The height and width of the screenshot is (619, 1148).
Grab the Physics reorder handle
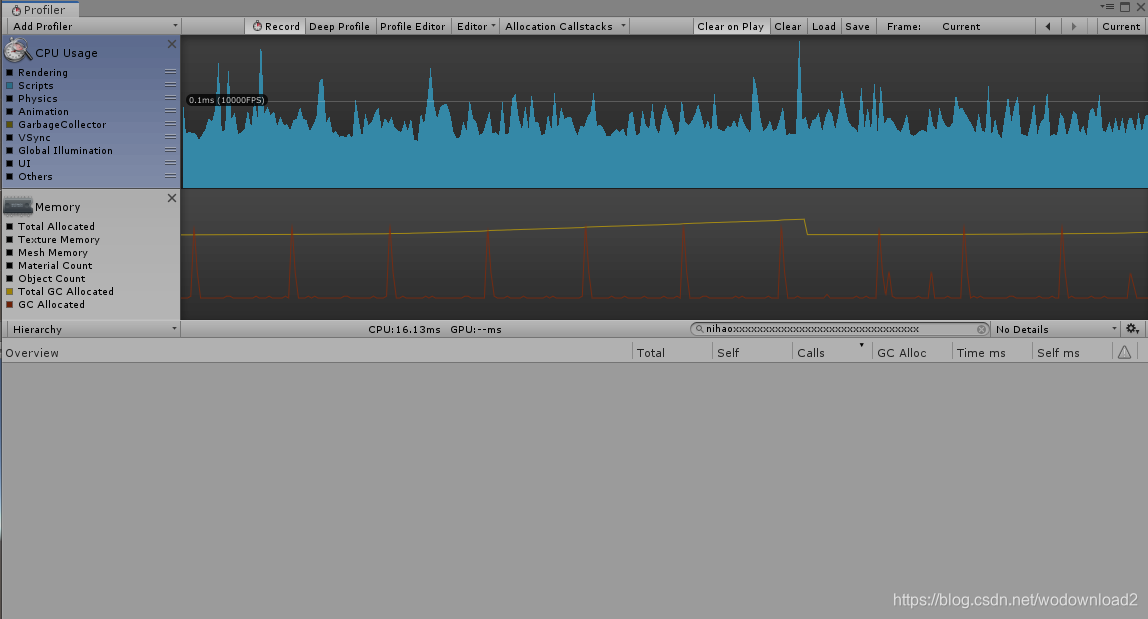tap(170, 98)
